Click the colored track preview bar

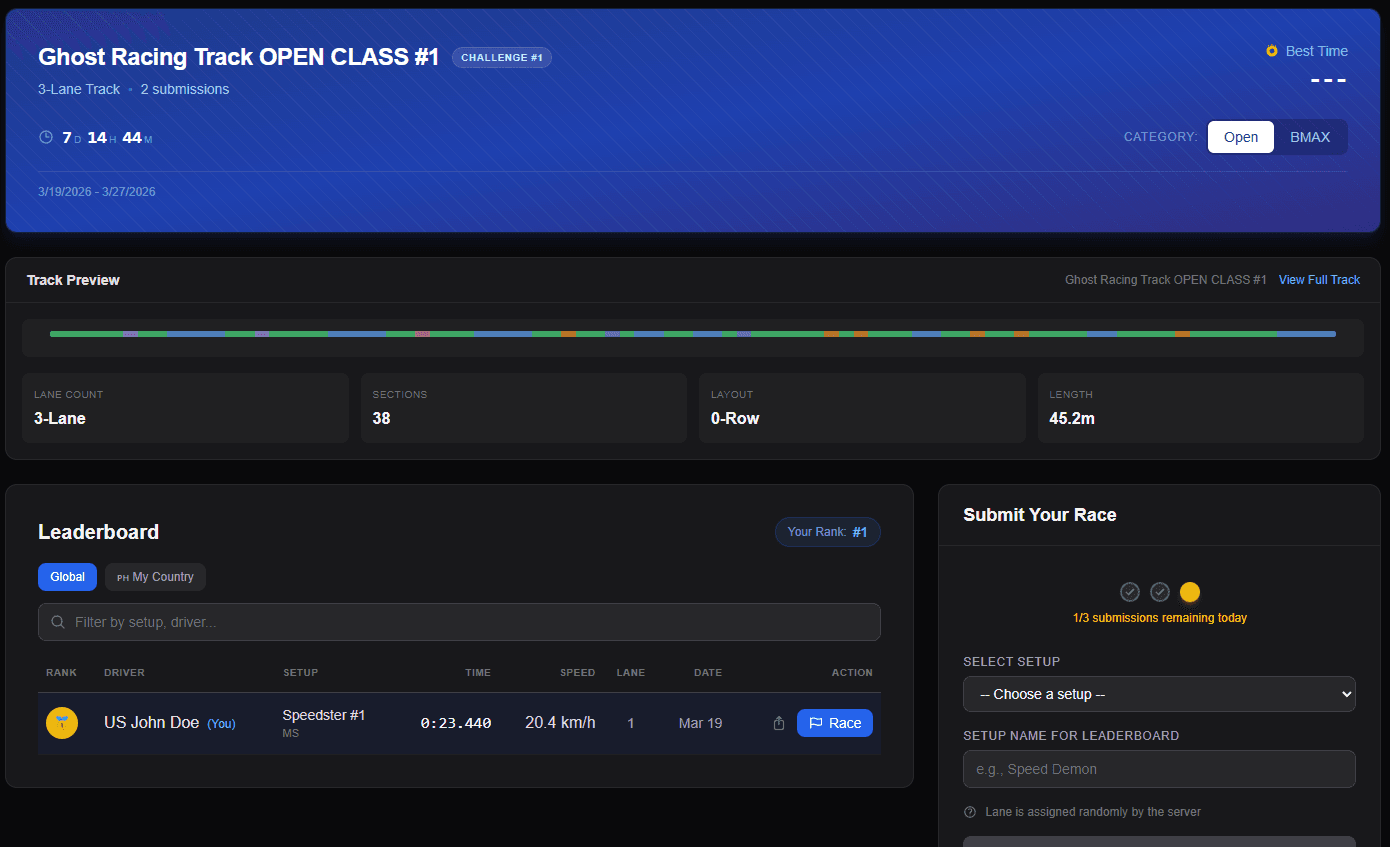pos(692,334)
